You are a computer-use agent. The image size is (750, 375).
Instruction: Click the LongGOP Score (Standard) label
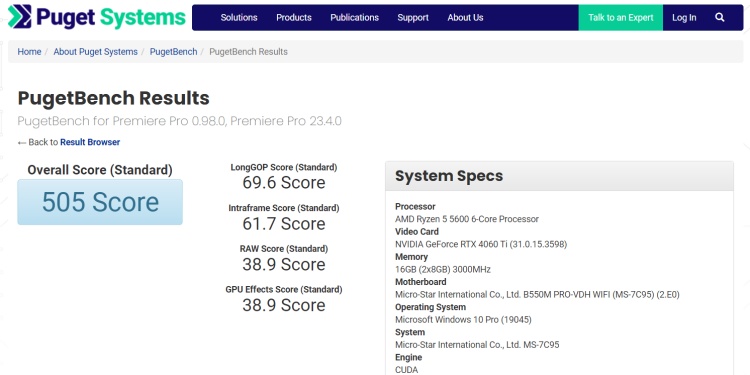[284, 167]
